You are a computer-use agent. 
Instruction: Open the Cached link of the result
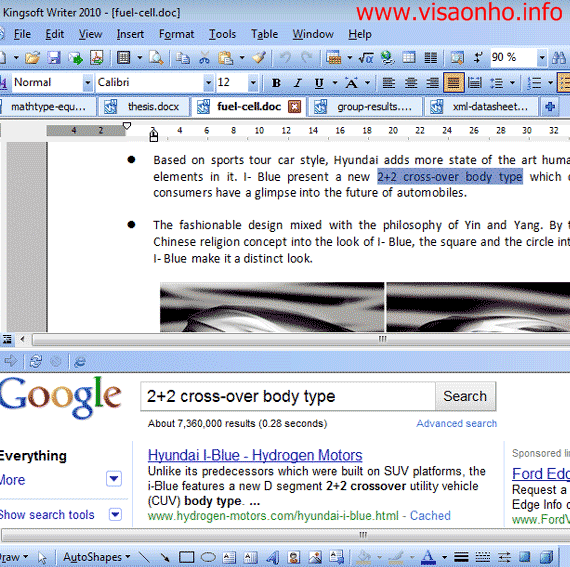click(430, 515)
